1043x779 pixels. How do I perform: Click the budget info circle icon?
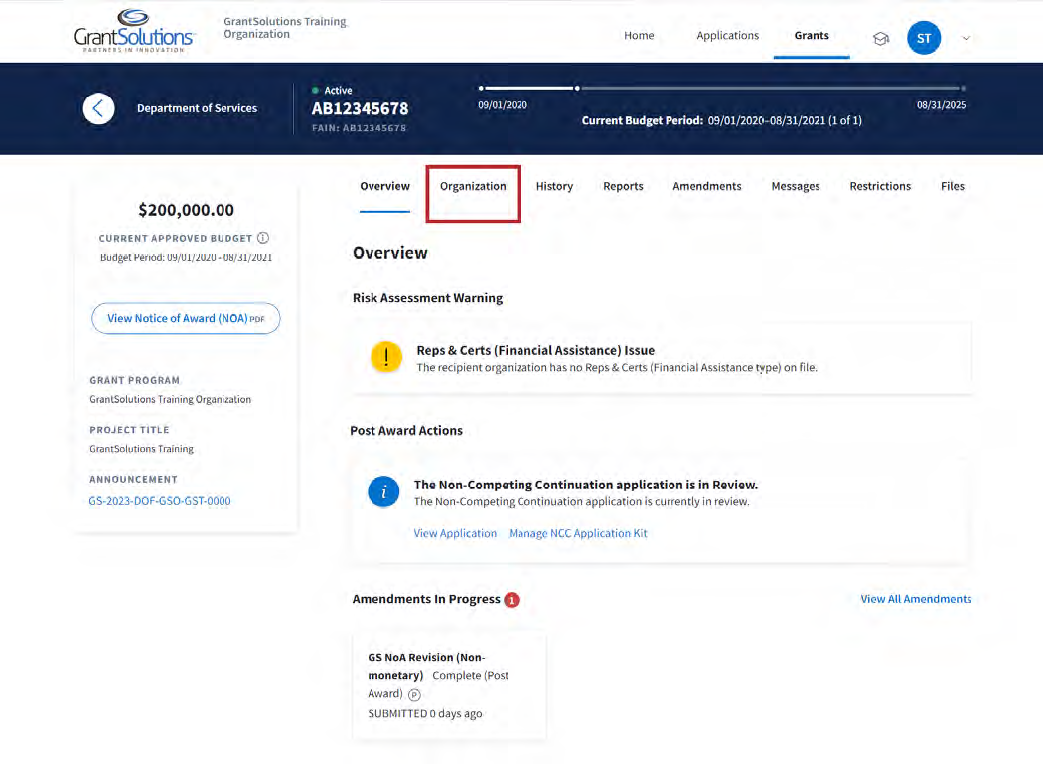263,238
